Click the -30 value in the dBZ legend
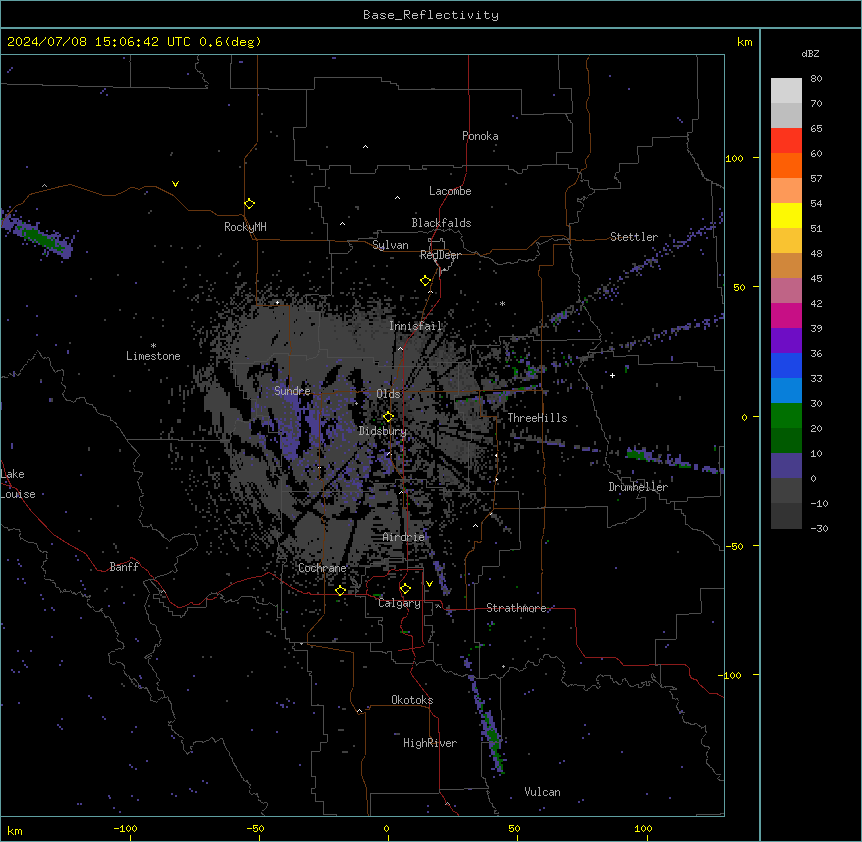 [819, 529]
